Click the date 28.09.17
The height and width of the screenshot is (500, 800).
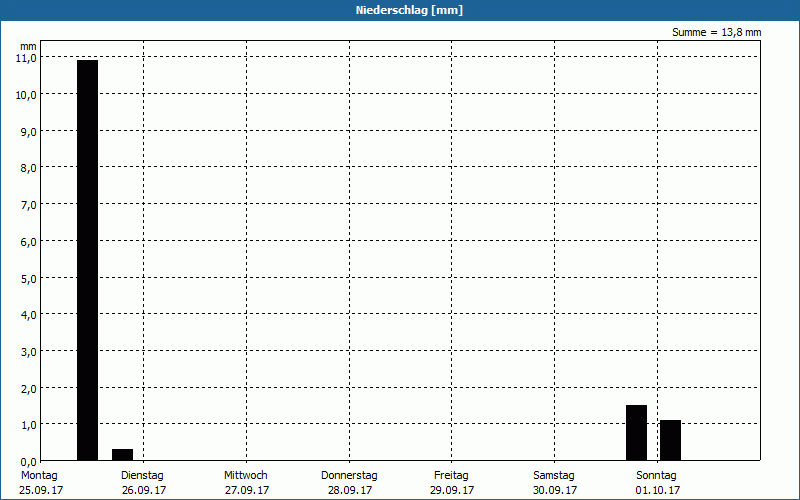[350, 490]
